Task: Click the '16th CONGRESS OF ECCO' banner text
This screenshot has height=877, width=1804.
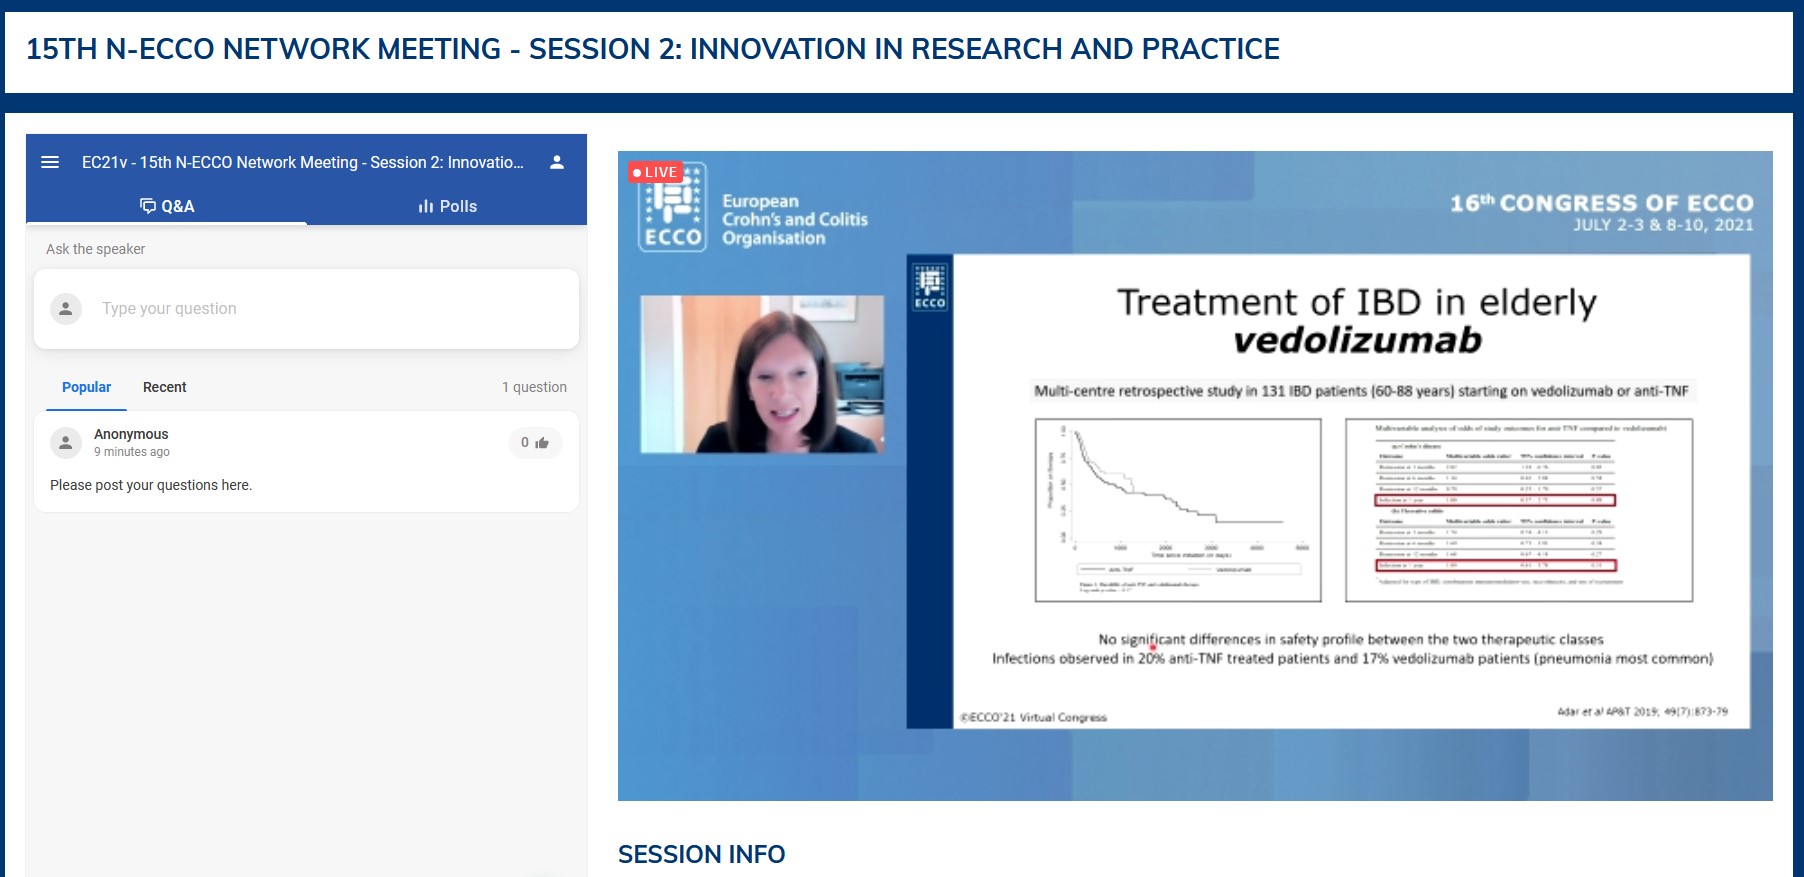Action: tap(1601, 203)
